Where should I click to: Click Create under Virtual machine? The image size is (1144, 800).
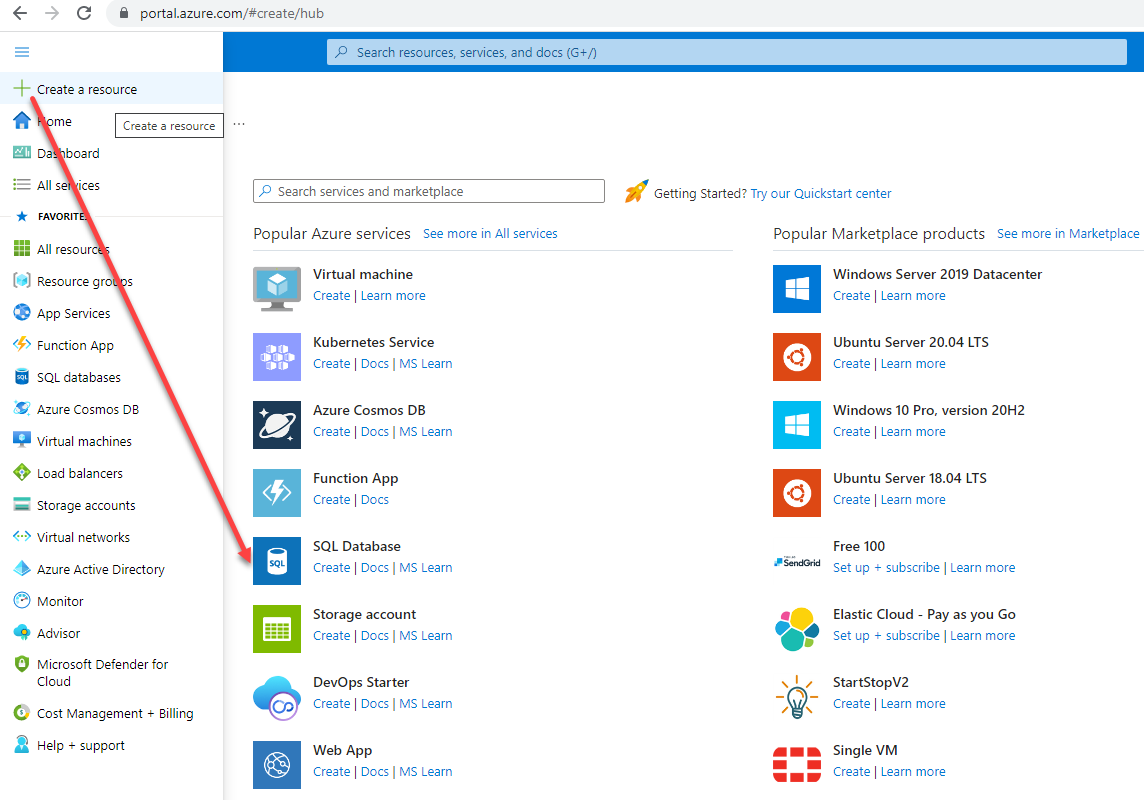tap(331, 295)
